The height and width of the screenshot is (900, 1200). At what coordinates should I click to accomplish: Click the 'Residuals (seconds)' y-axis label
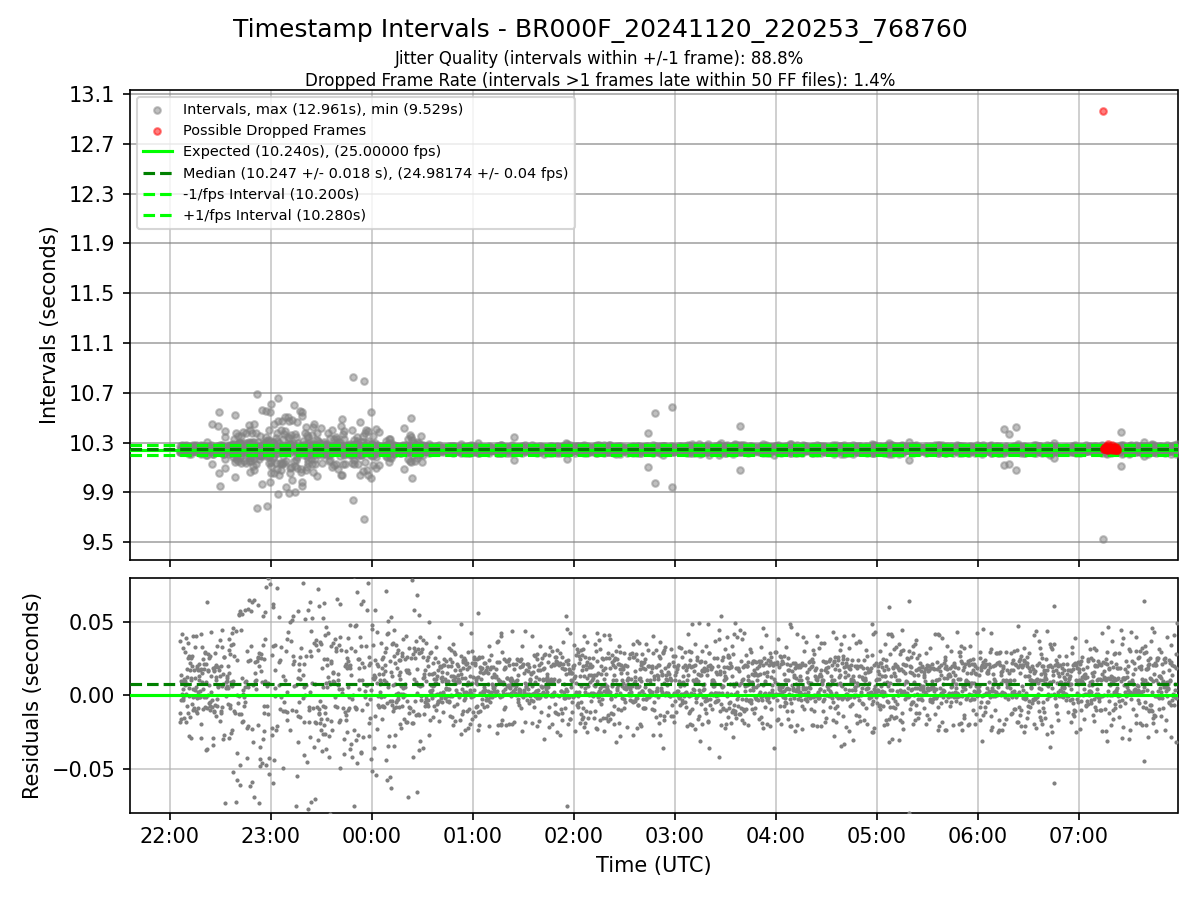click(31, 696)
